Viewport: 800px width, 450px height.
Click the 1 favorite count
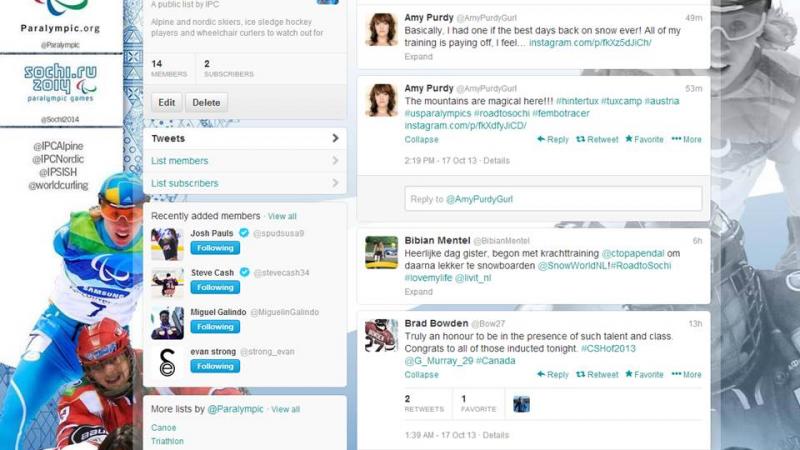point(478,404)
